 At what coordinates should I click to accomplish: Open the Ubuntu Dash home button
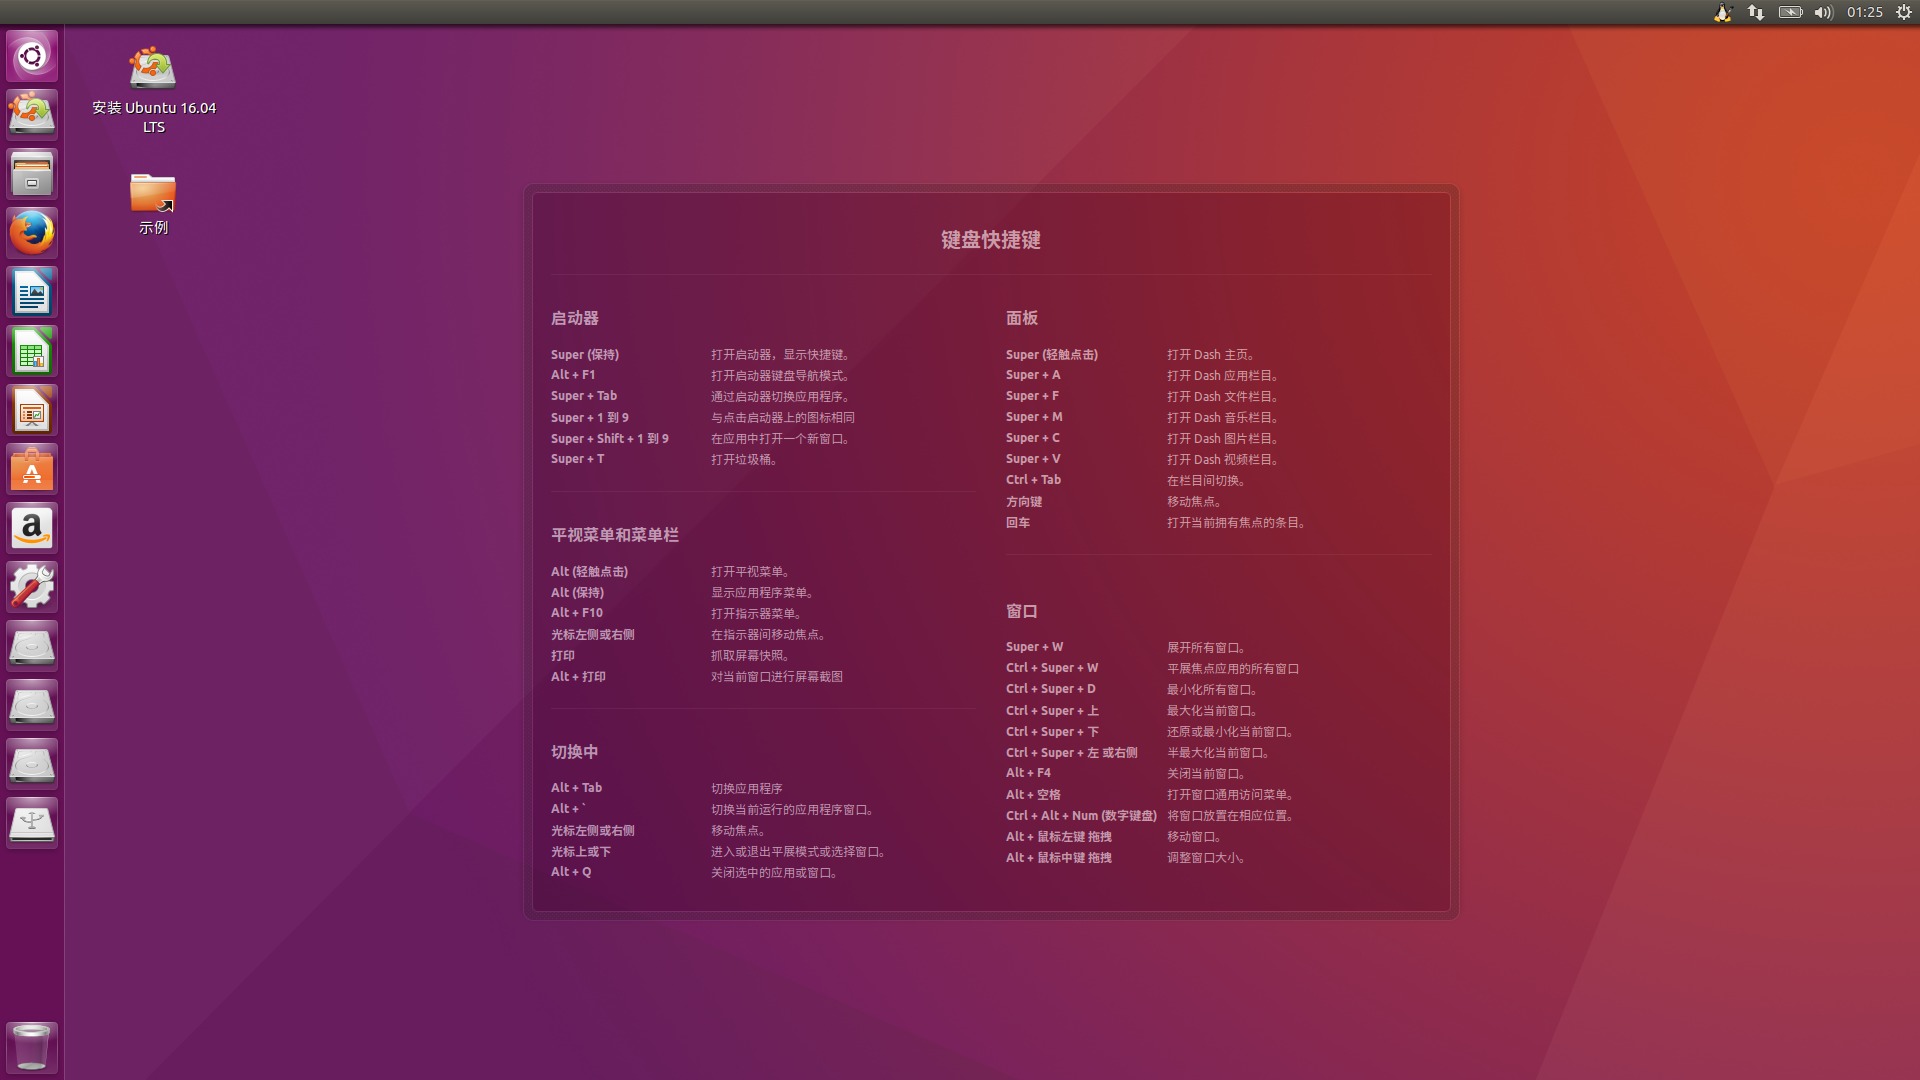[32, 55]
